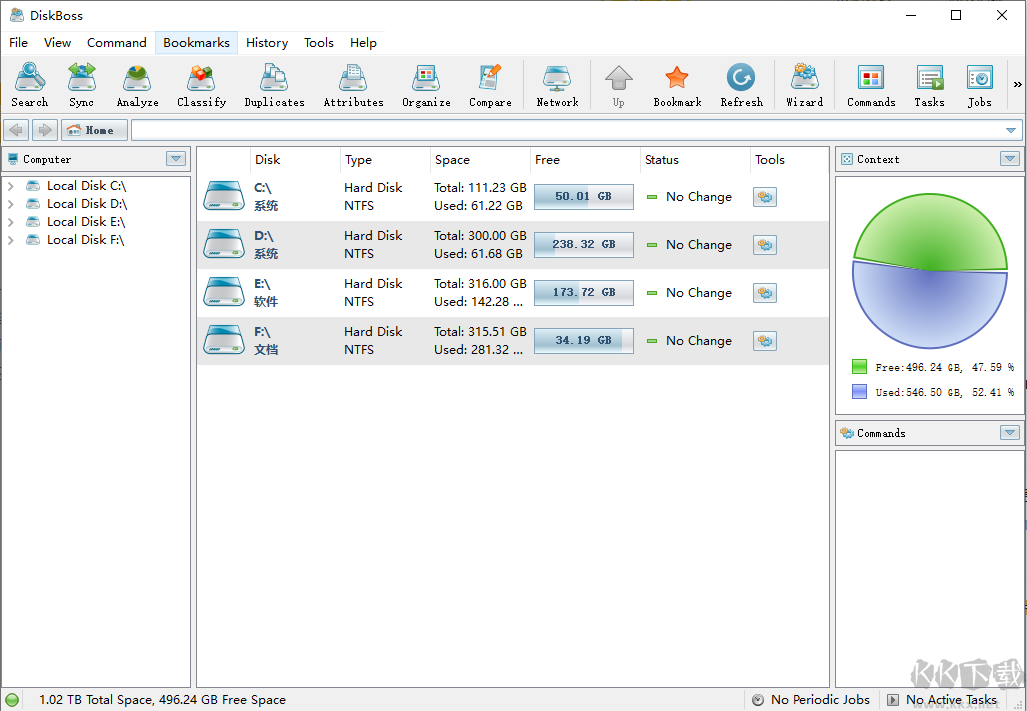Click the green status indicator in status bar
Image resolution: width=1027 pixels, height=711 pixels.
point(12,700)
